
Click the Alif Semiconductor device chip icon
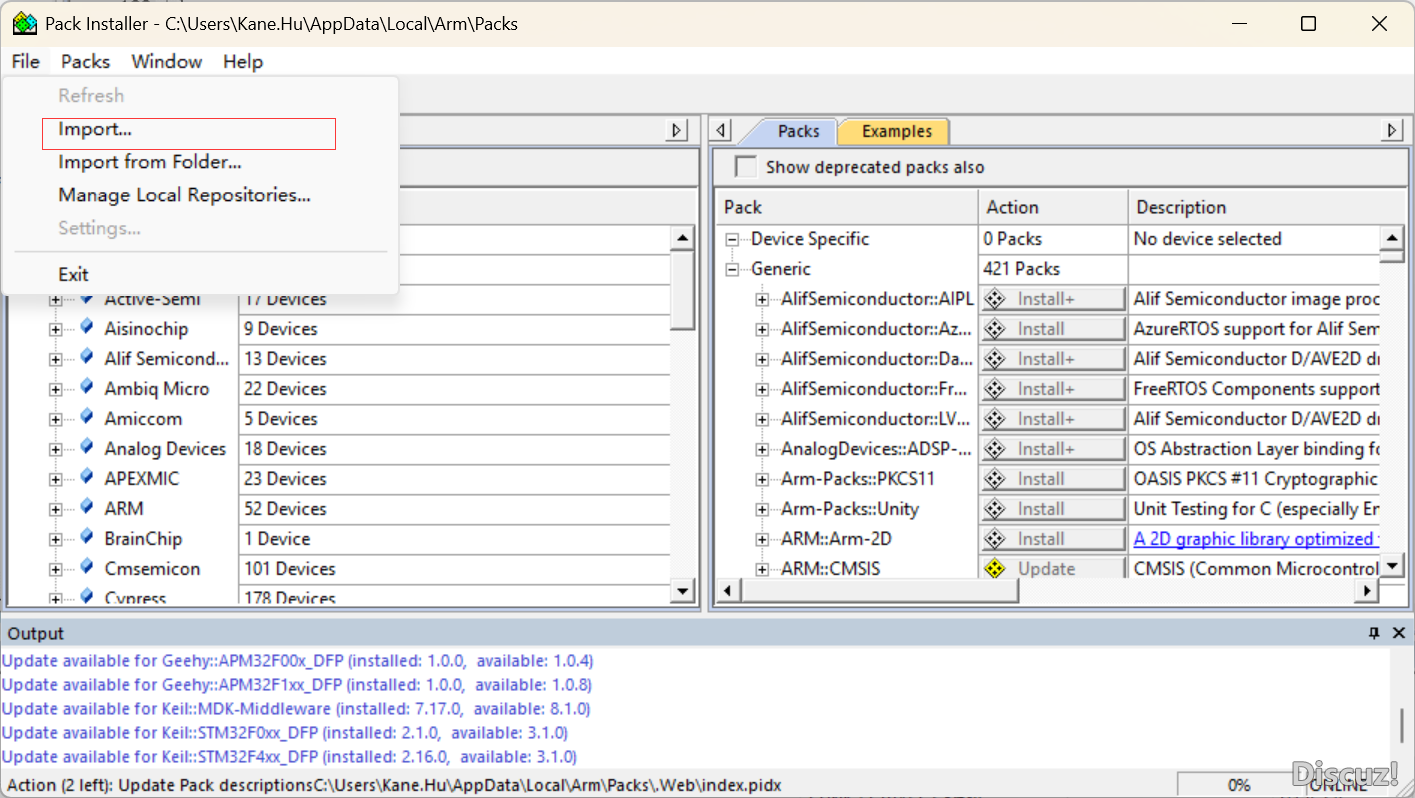tap(87, 358)
